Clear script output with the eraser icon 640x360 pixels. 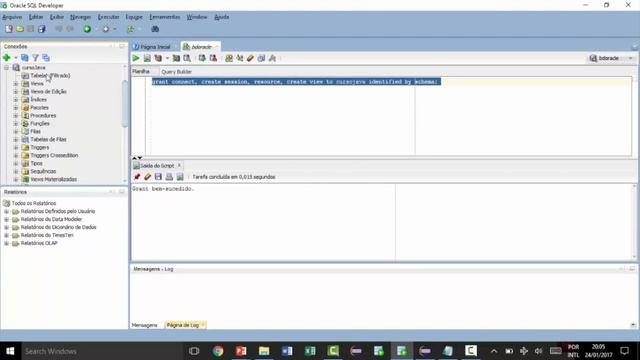click(x=147, y=177)
